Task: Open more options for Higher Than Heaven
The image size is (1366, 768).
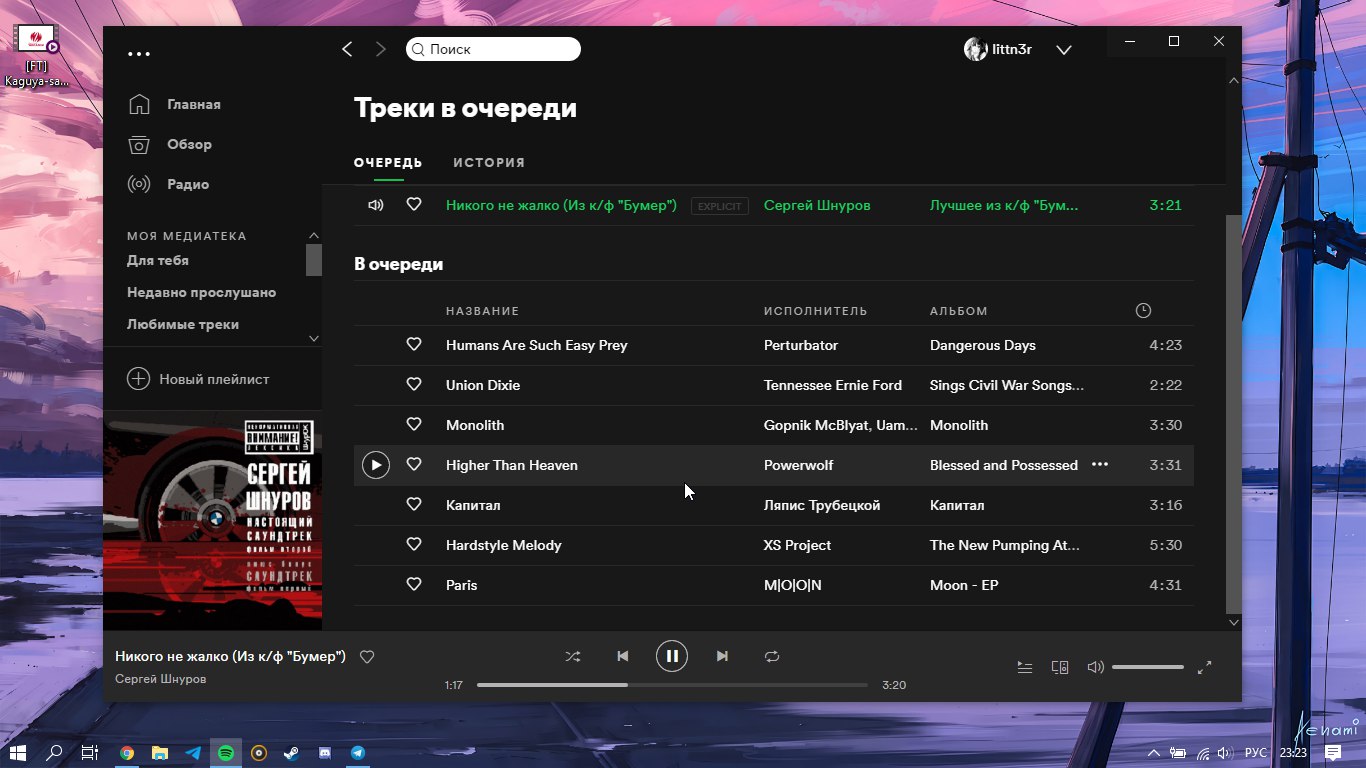Action: point(1100,465)
